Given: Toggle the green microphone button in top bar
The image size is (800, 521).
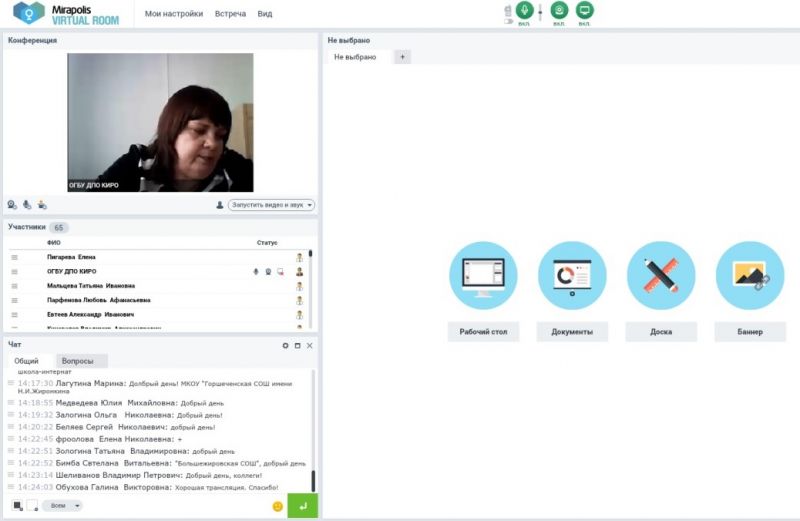Looking at the screenshot, I should [x=524, y=10].
